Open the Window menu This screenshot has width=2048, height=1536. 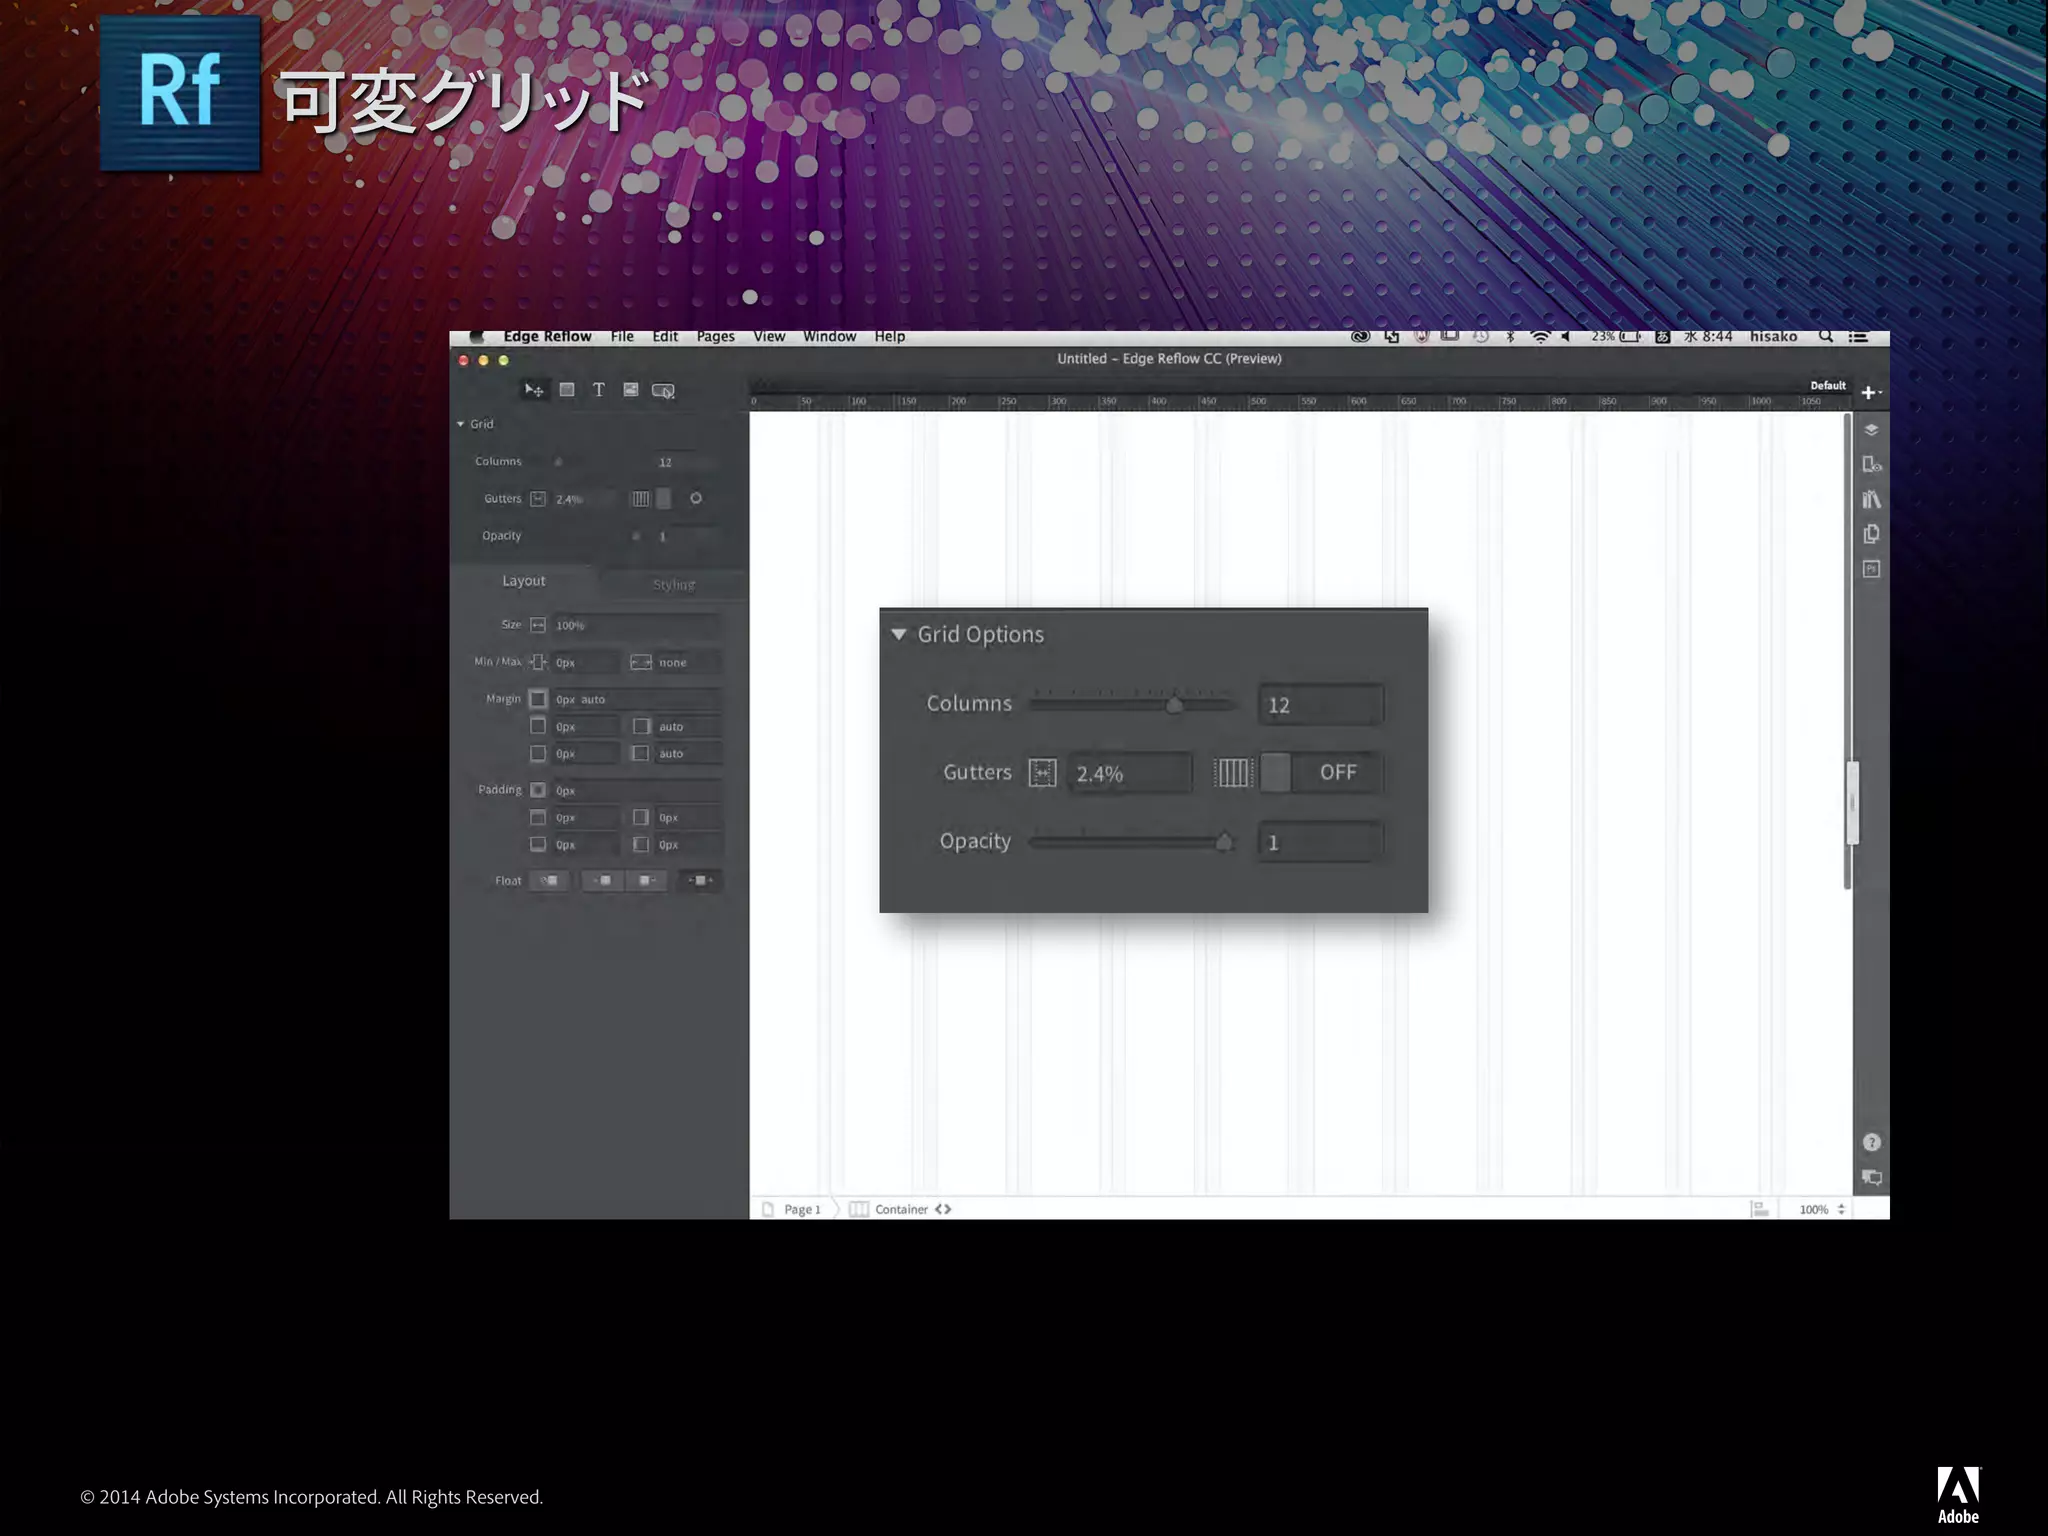[x=829, y=337]
